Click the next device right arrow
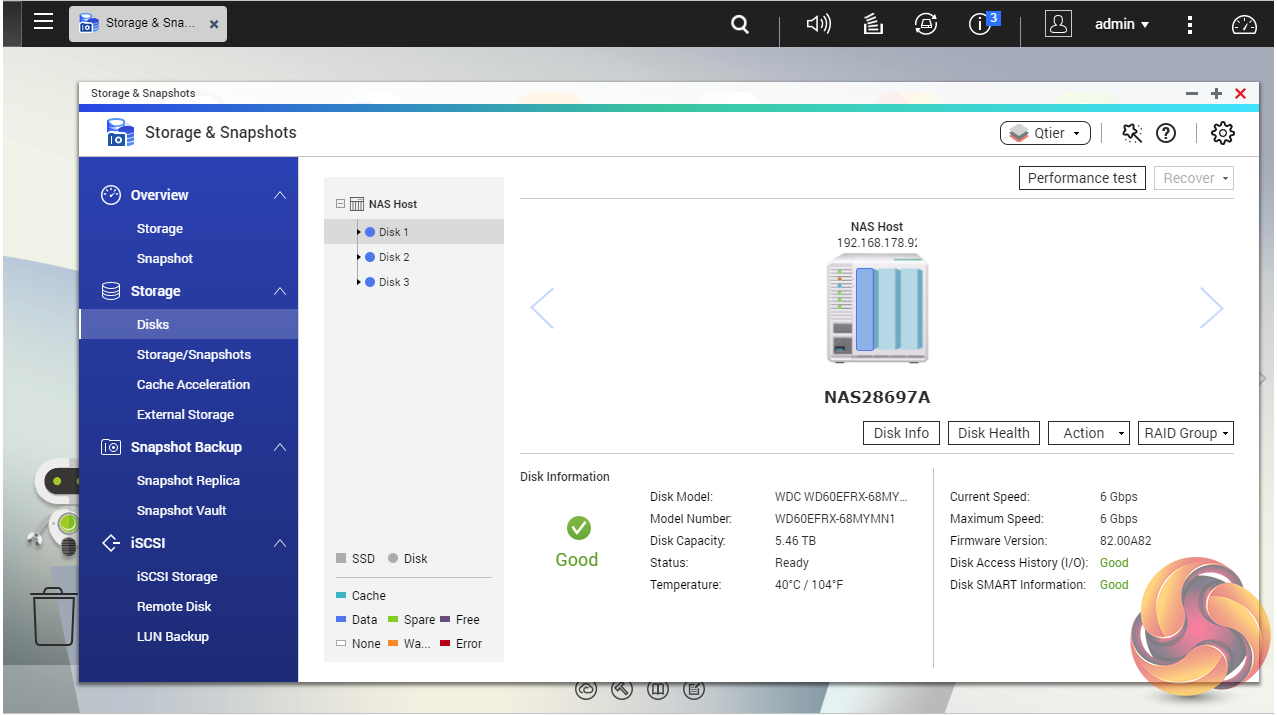Screen dimensions: 1277x715 click(1211, 308)
